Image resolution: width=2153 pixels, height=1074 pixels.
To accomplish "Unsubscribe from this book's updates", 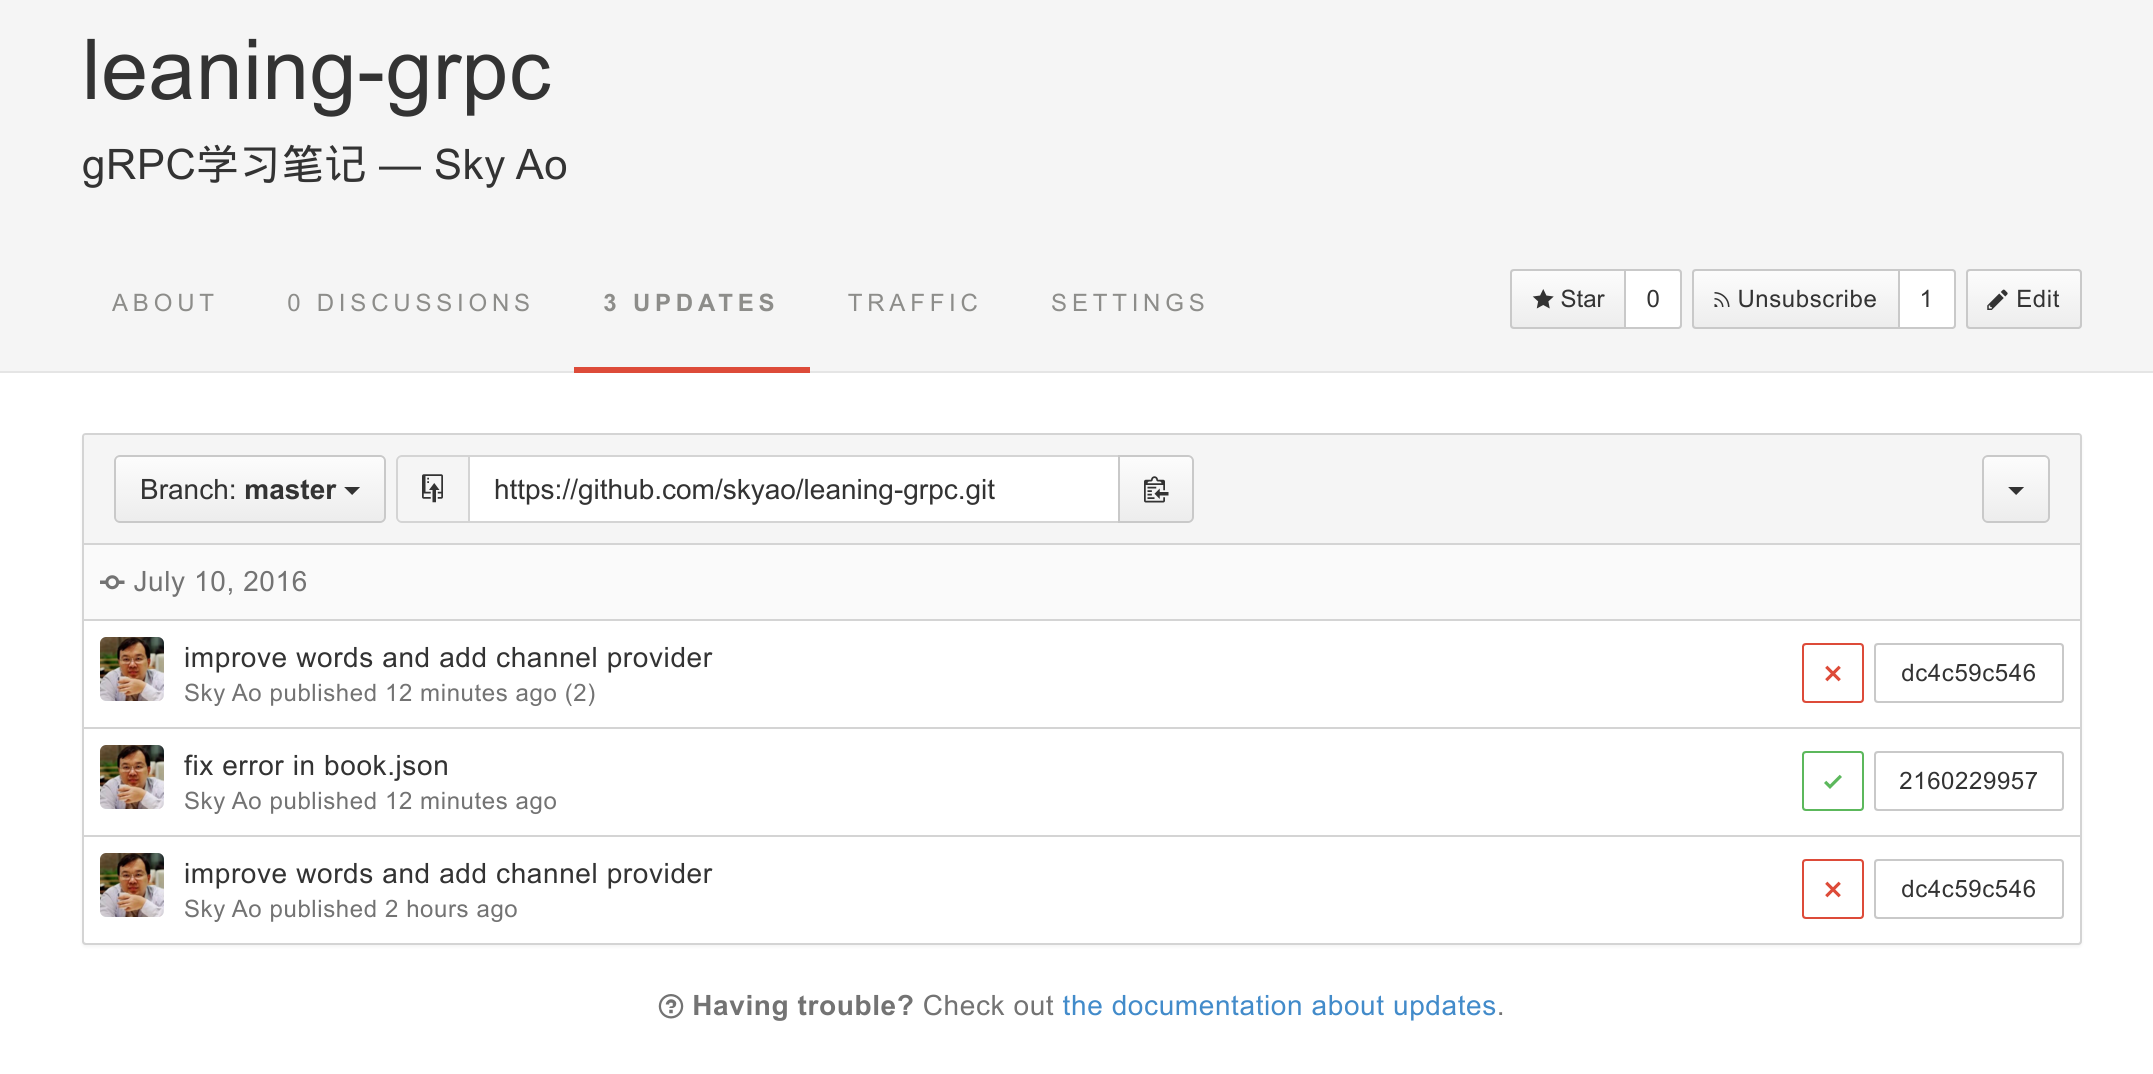I will 1795,299.
